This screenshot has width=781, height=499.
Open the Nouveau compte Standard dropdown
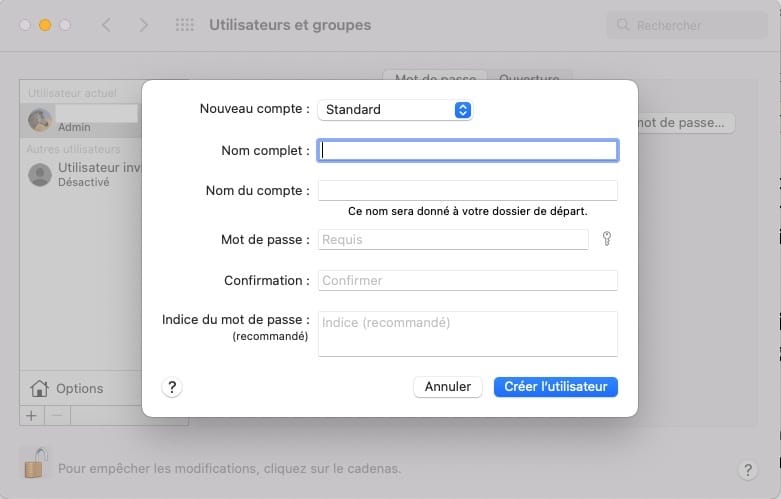(394, 110)
